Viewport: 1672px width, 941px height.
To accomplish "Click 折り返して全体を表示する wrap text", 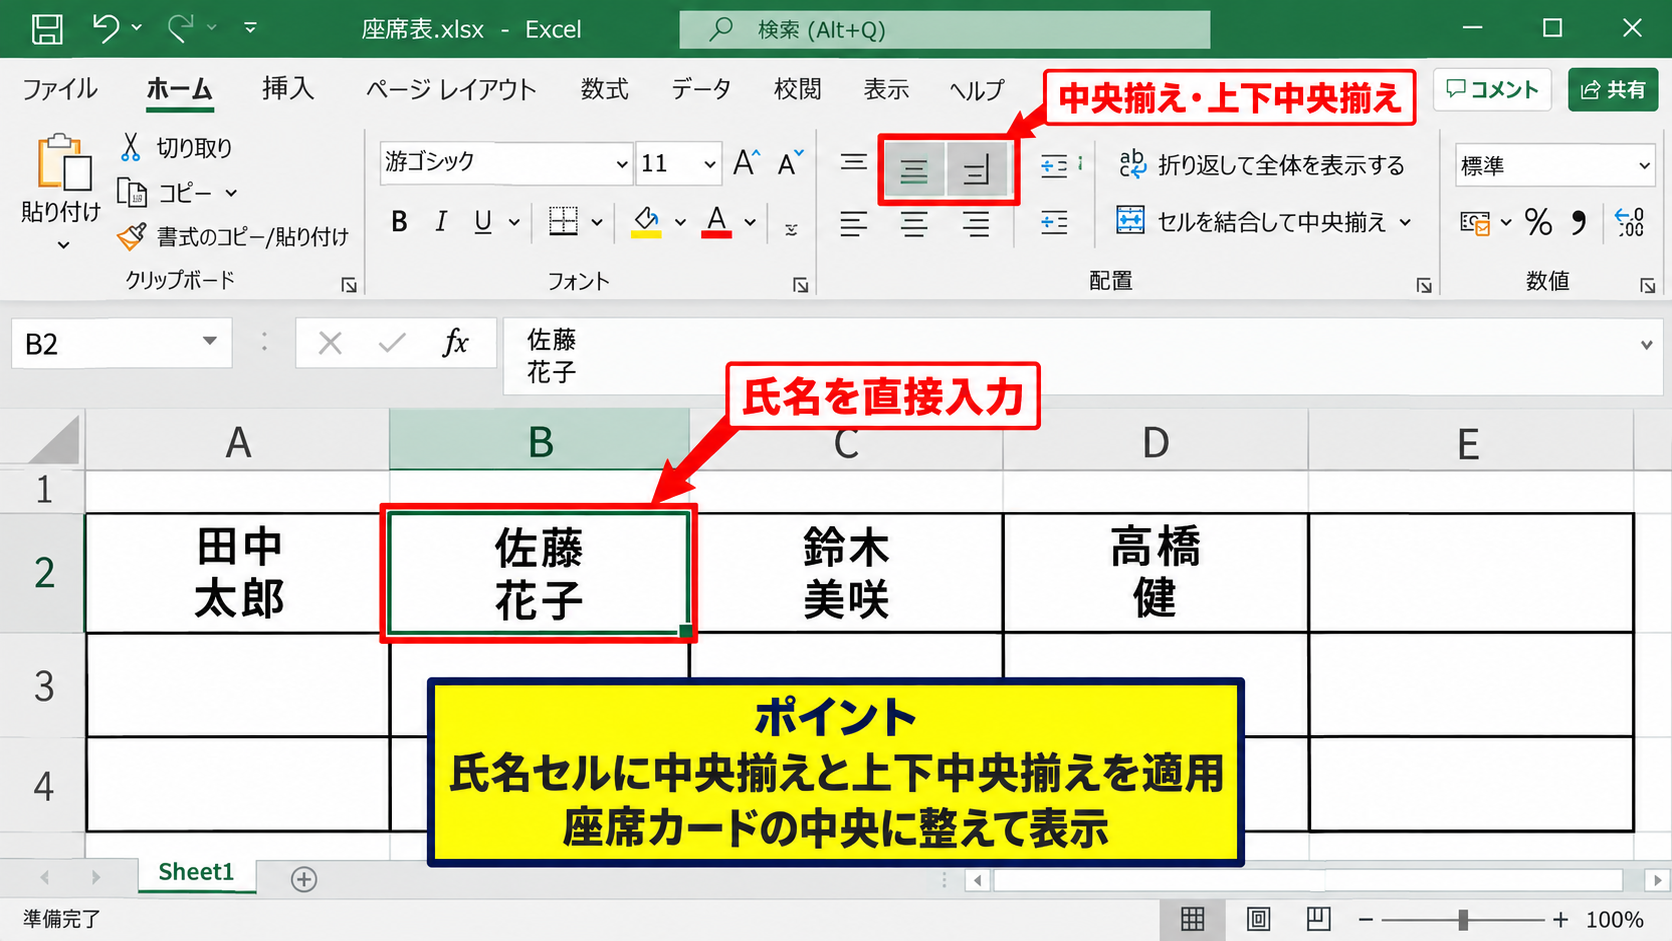I will click(1262, 165).
